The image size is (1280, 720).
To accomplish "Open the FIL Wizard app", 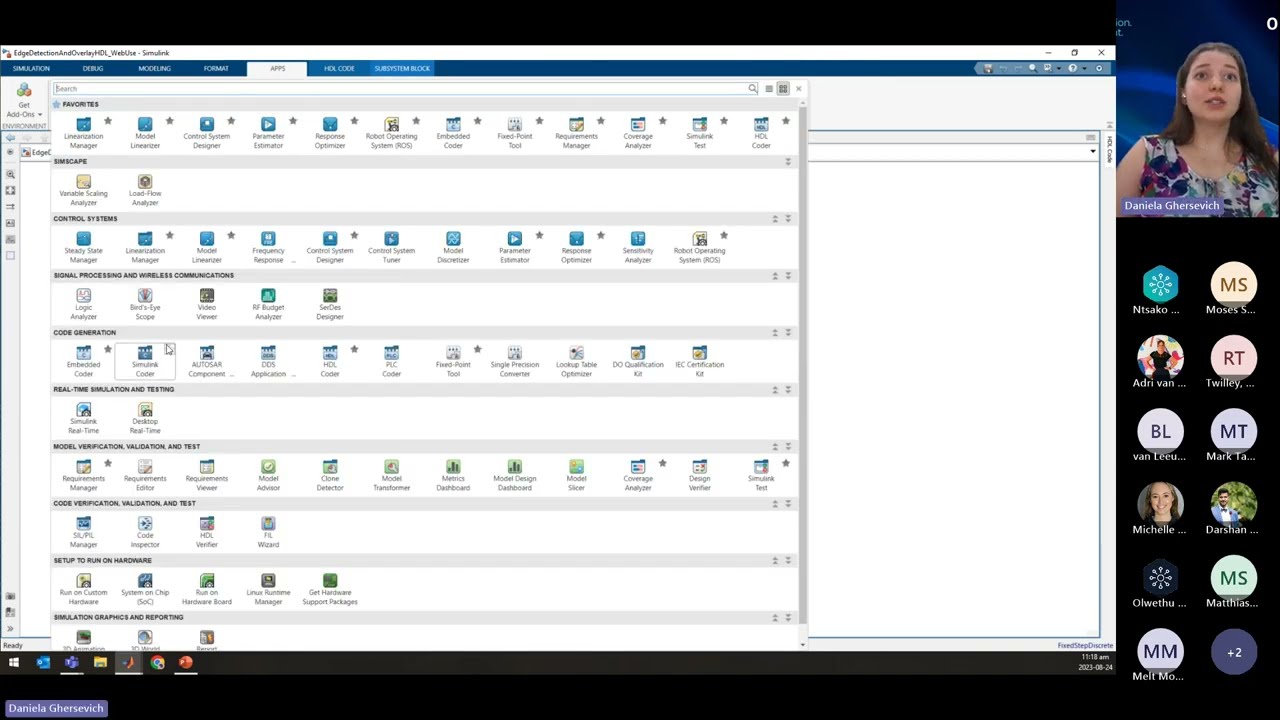I will click(x=268, y=532).
